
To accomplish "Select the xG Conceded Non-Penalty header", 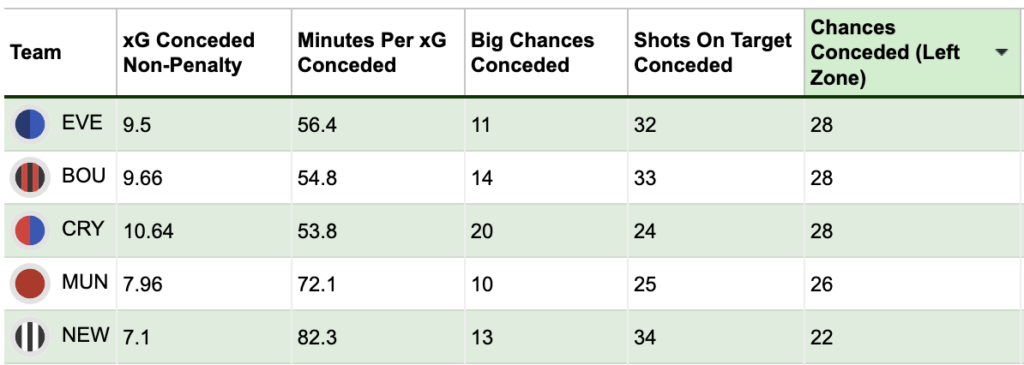I will [189, 52].
